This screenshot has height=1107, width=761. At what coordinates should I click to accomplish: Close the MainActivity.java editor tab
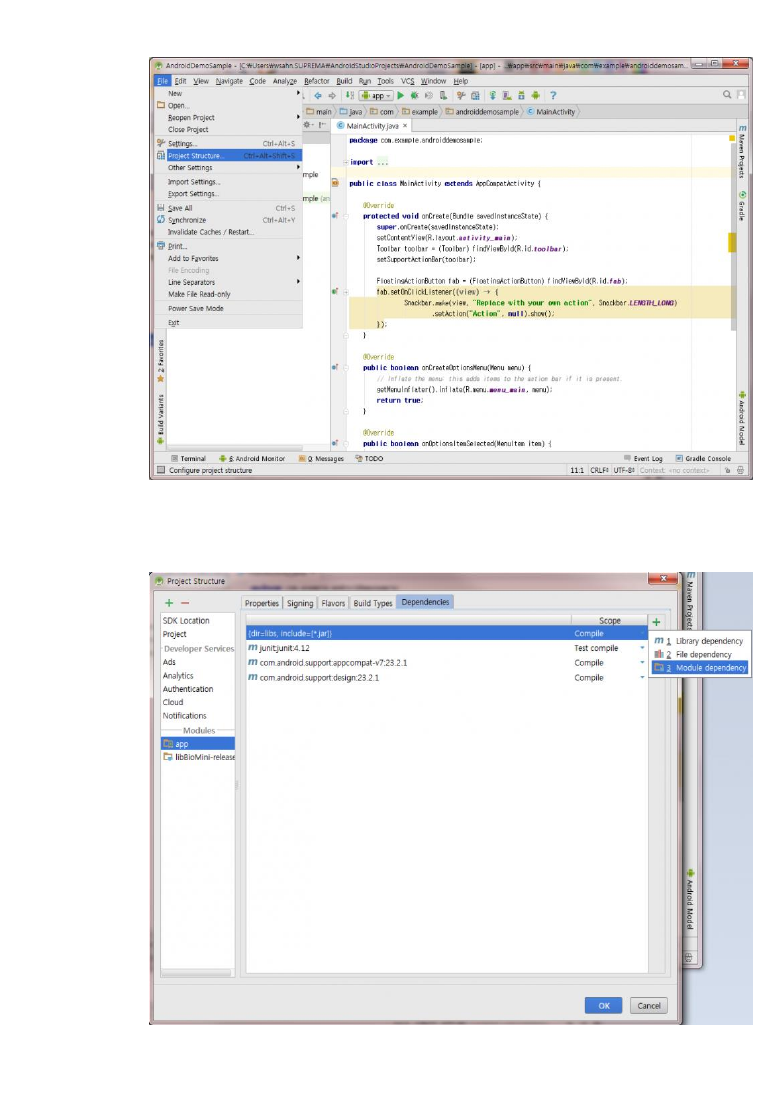pos(405,126)
